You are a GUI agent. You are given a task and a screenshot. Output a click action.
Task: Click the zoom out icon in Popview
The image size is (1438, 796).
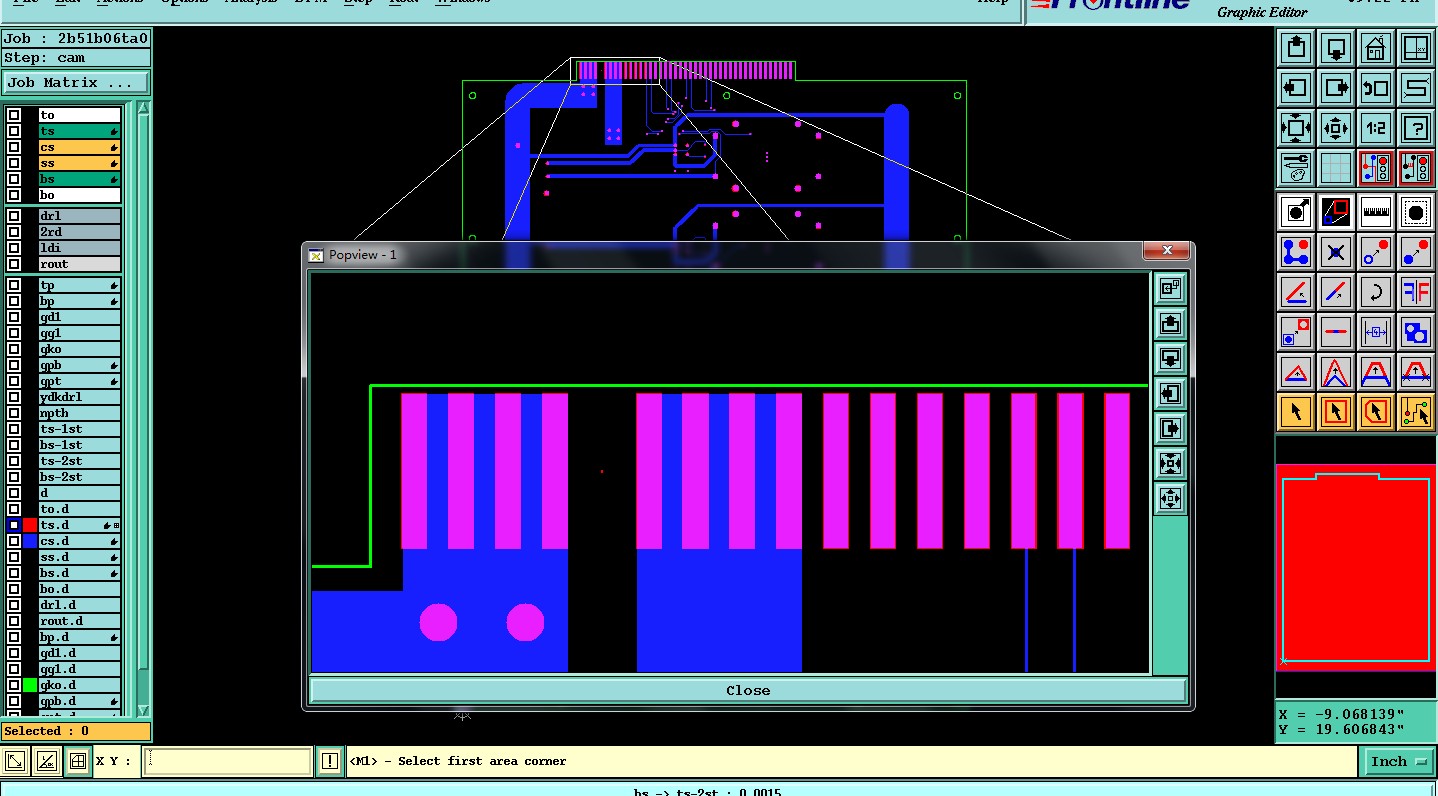click(x=1170, y=498)
